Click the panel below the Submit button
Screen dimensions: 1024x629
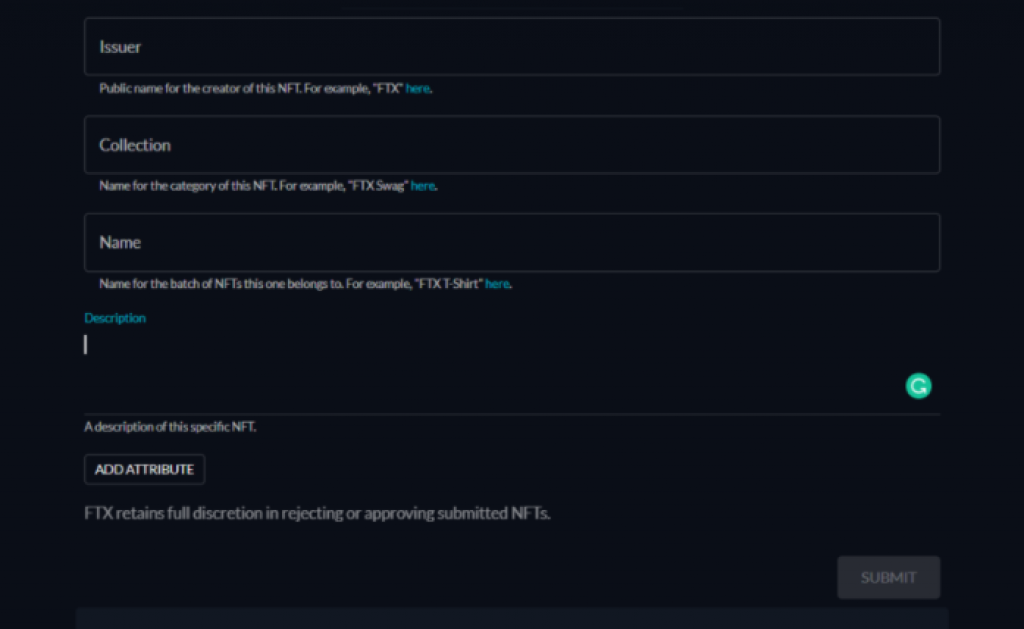tap(512, 619)
